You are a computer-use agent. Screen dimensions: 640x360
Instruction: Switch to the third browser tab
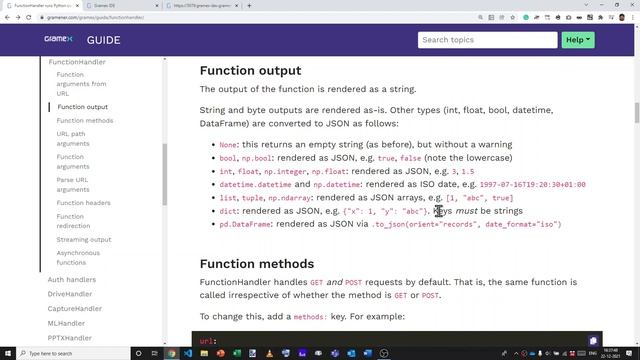coord(202,6)
